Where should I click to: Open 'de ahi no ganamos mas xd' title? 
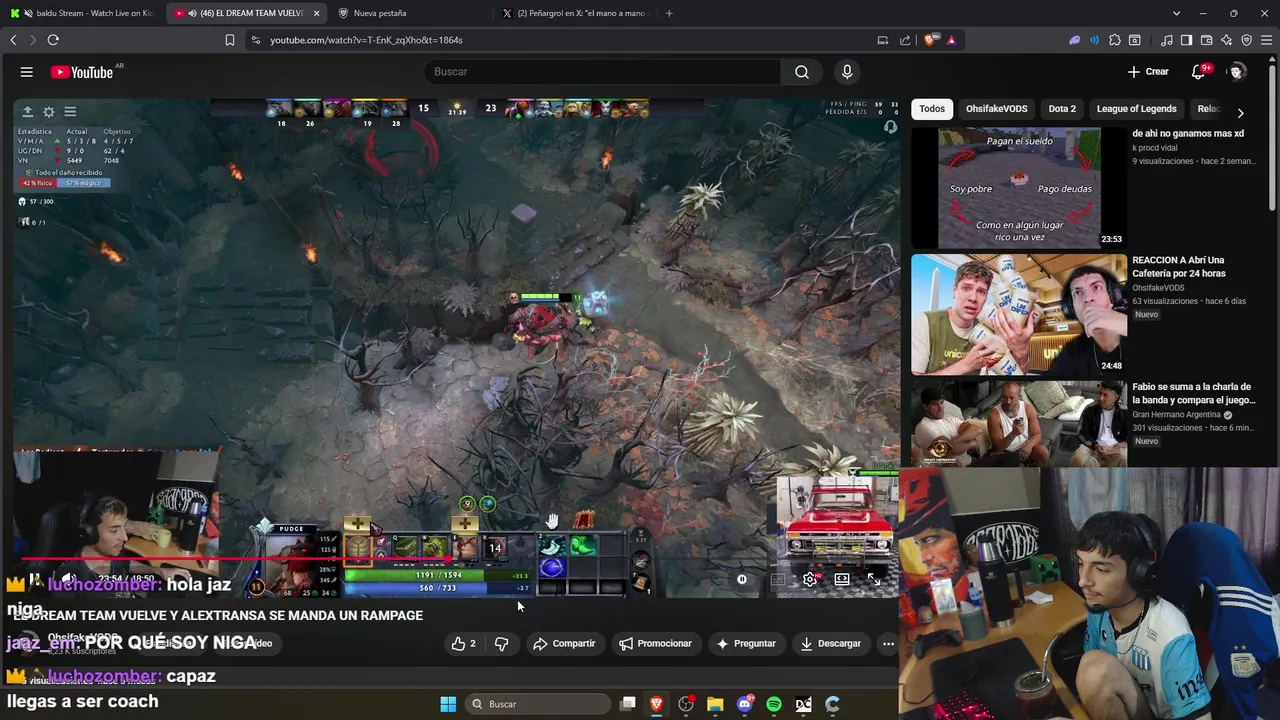[1188, 133]
